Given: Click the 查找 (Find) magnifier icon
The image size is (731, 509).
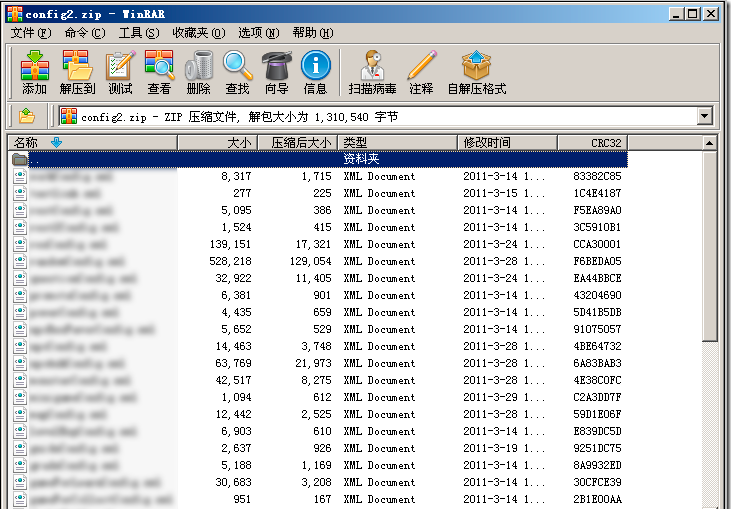Looking at the screenshot, I should pos(237,66).
